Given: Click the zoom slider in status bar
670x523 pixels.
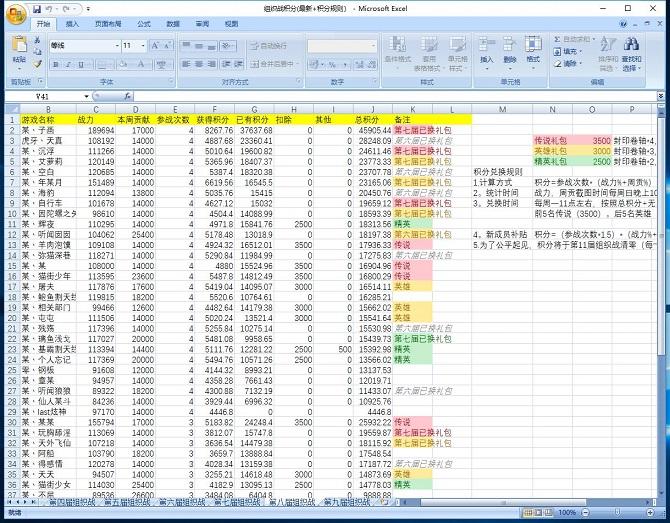Looking at the screenshot, I should [x=616, y=513].
